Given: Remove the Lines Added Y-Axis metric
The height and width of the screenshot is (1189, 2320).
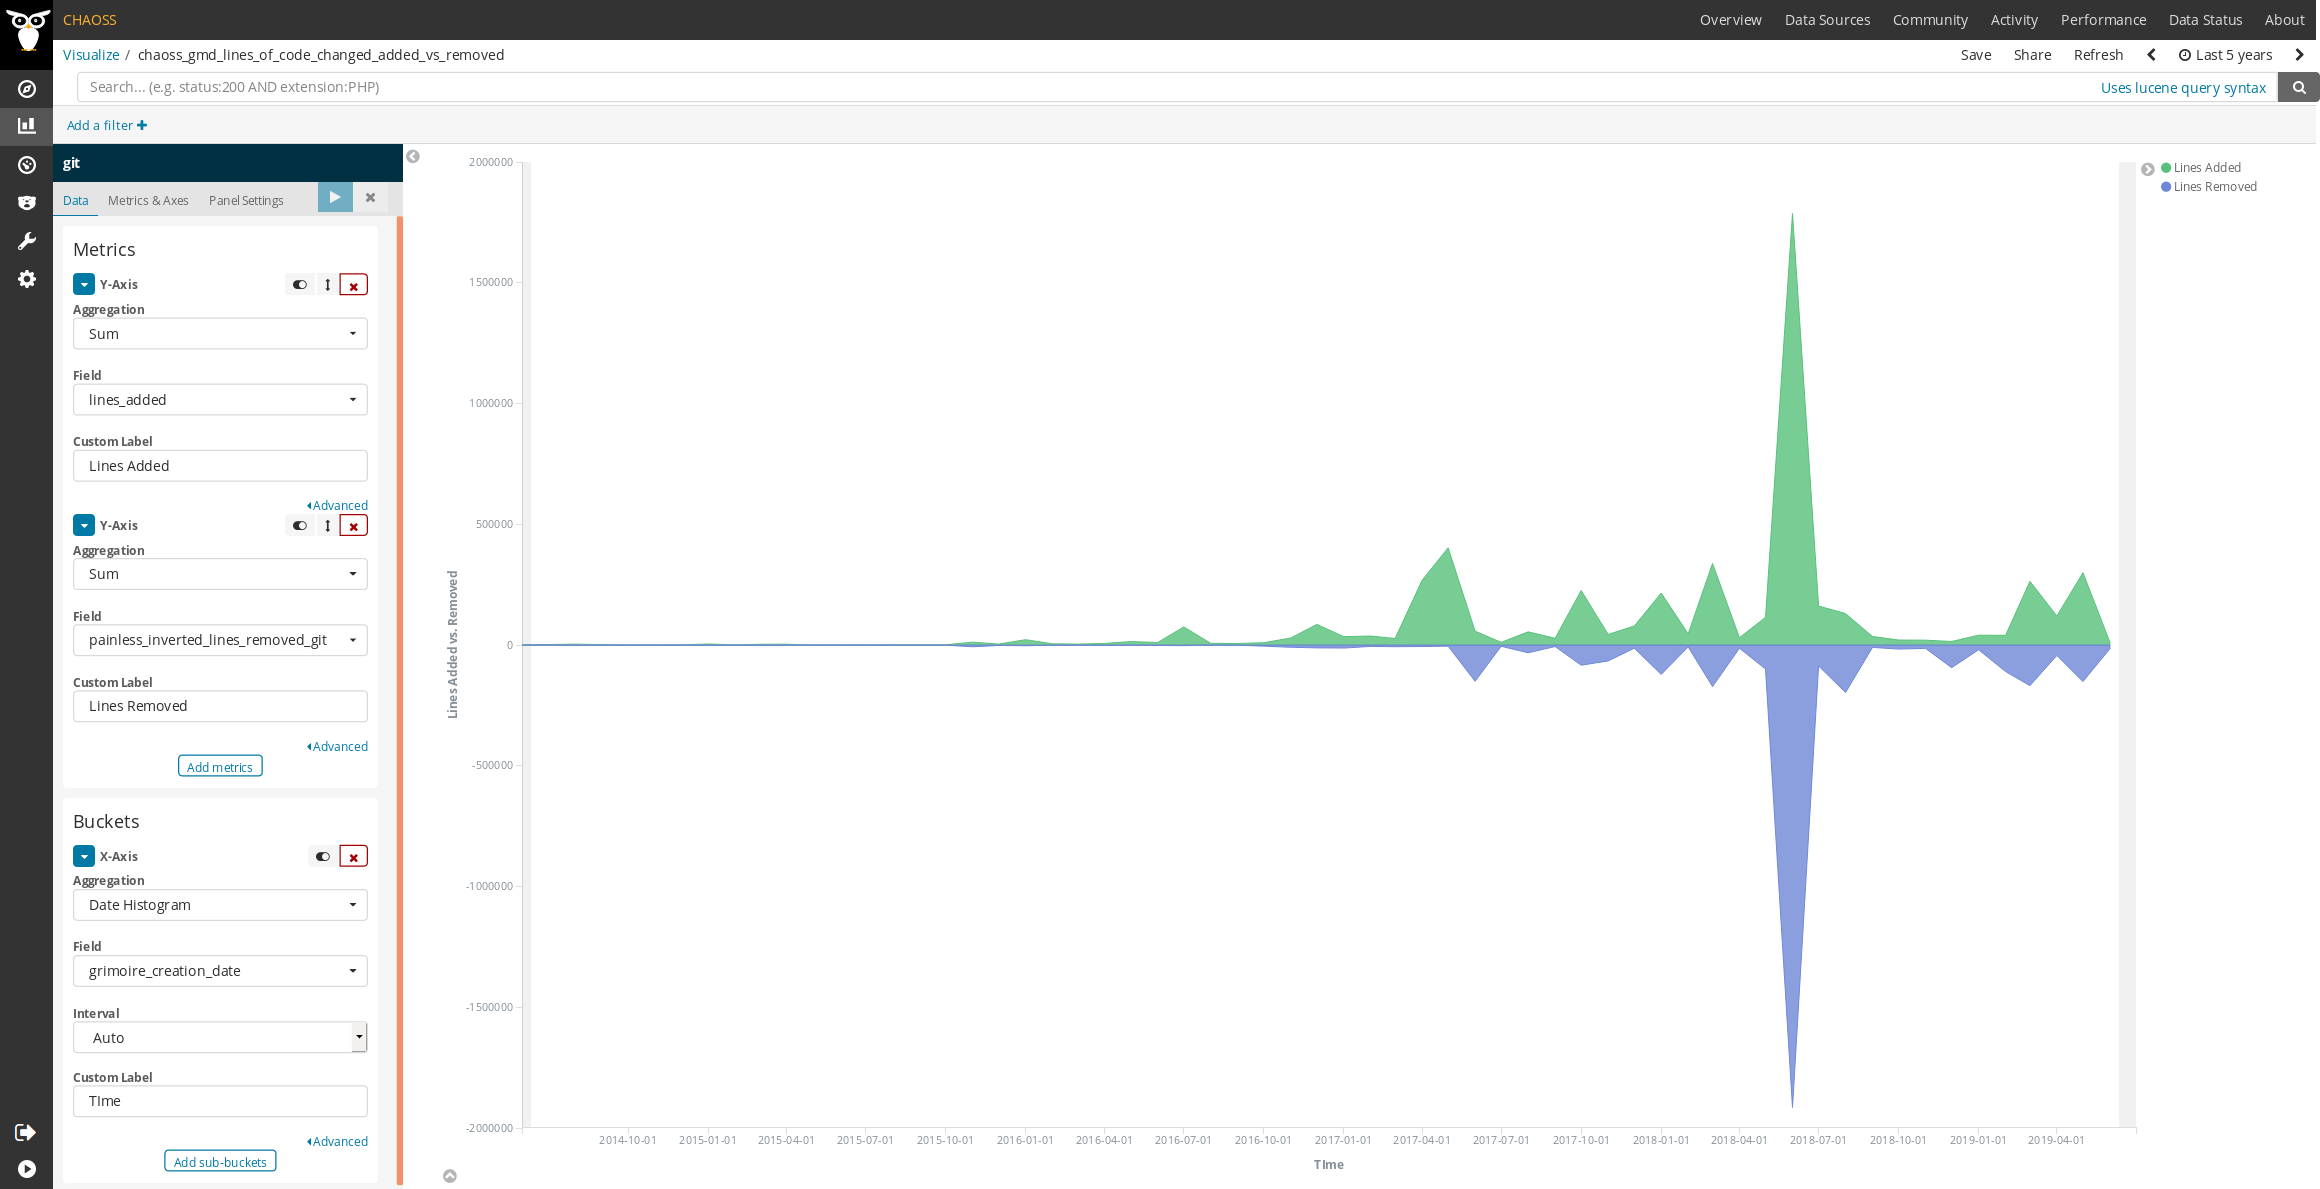Looking at the screenshot, I should [x=353, y=285].
